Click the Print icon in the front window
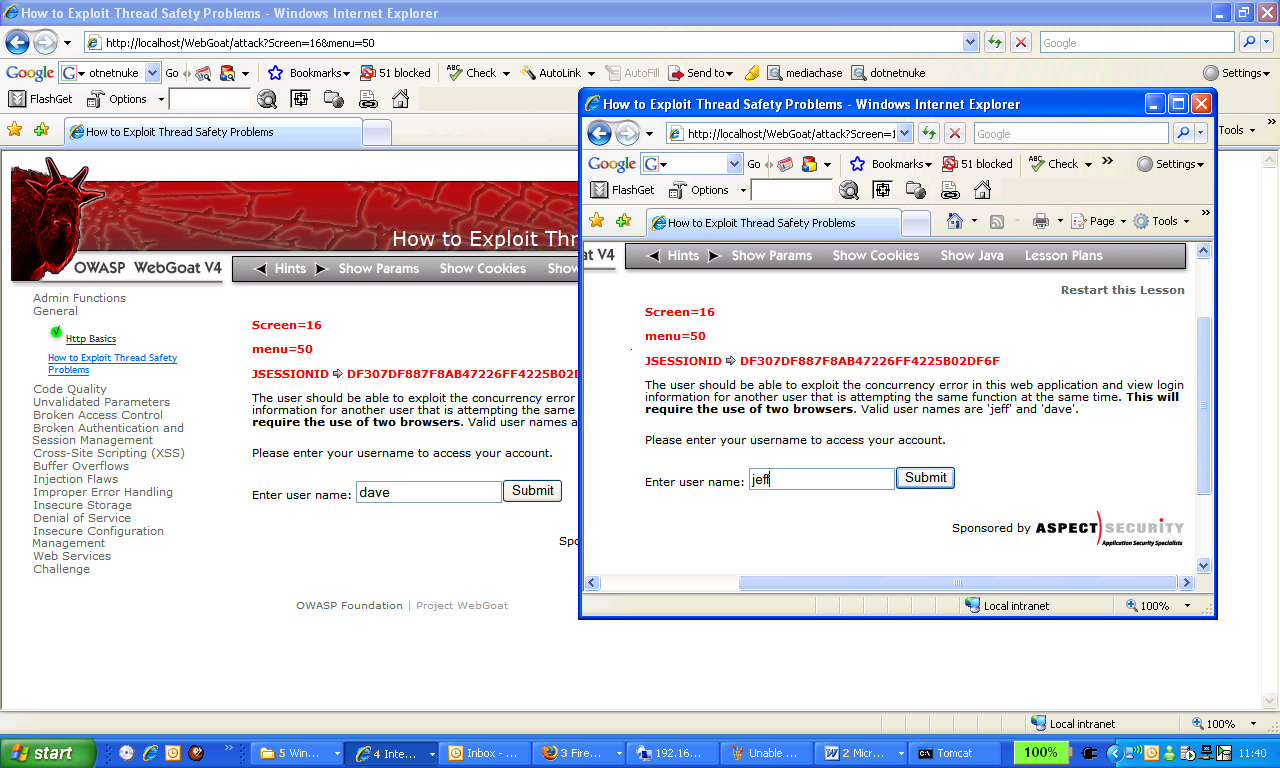 pos(1041,221)
